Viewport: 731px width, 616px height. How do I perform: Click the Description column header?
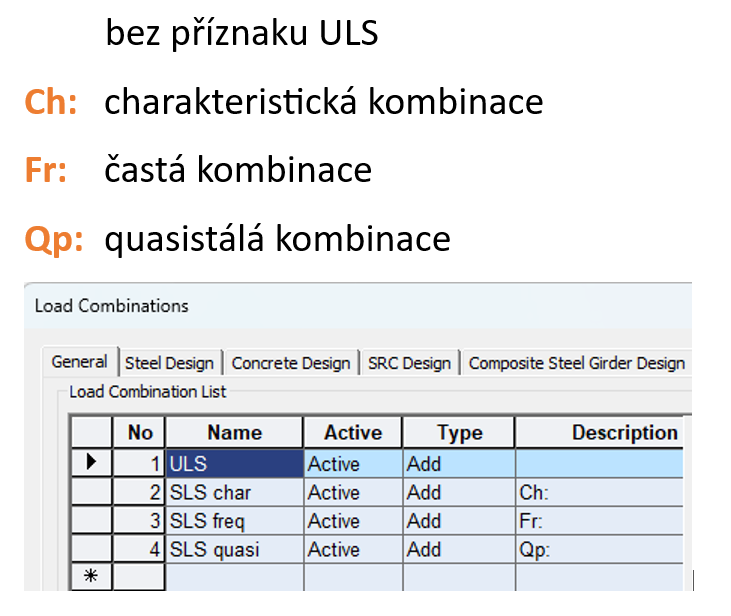point(624,433)
